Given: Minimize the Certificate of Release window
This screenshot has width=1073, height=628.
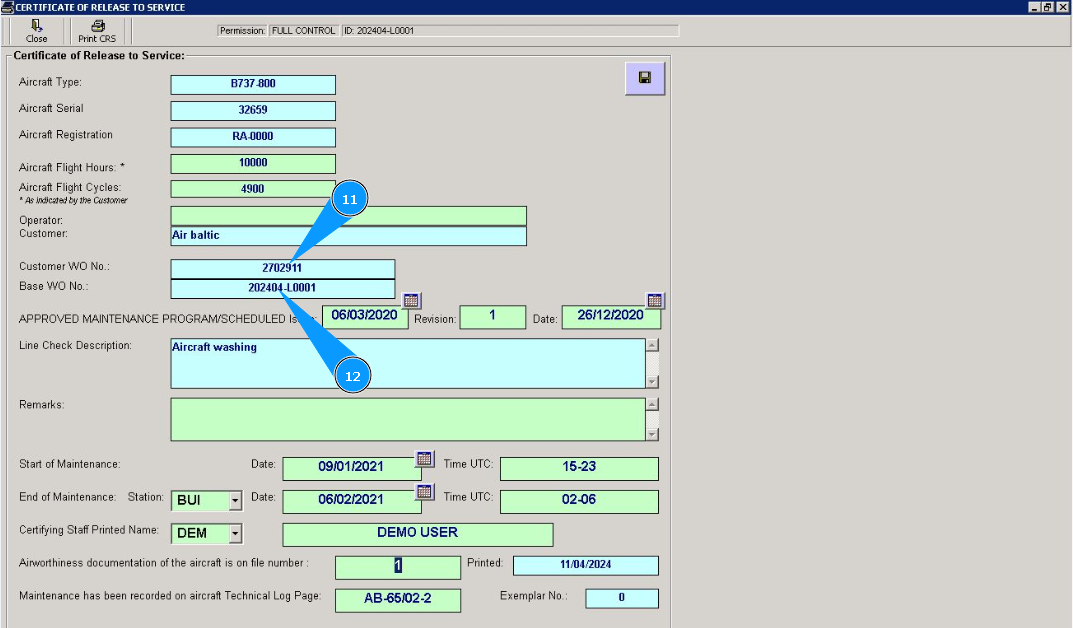Looking at the screenshot, I should pos(1035,7).
